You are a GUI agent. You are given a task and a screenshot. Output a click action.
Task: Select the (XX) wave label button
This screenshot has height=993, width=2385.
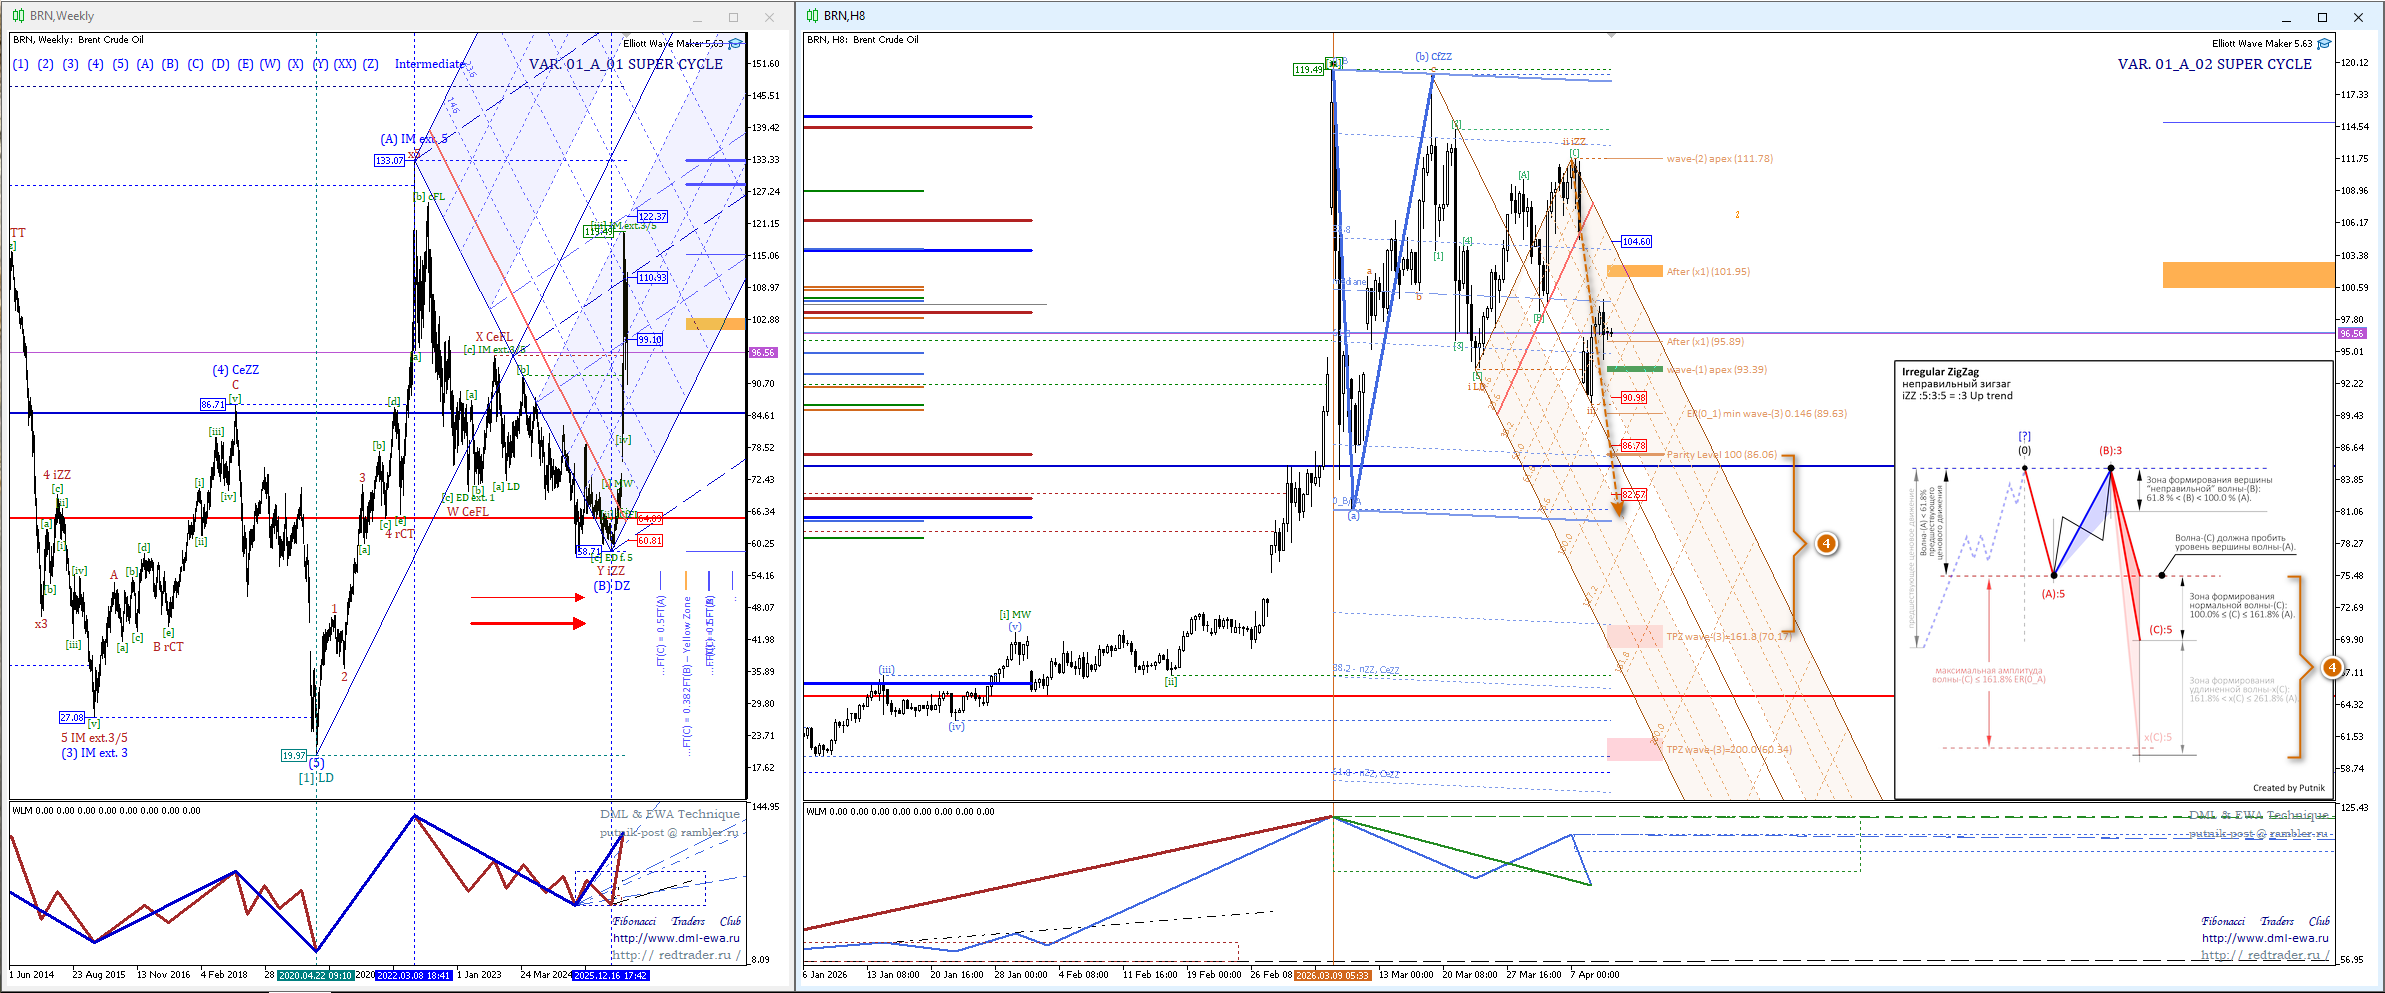[x=345, y=64]
